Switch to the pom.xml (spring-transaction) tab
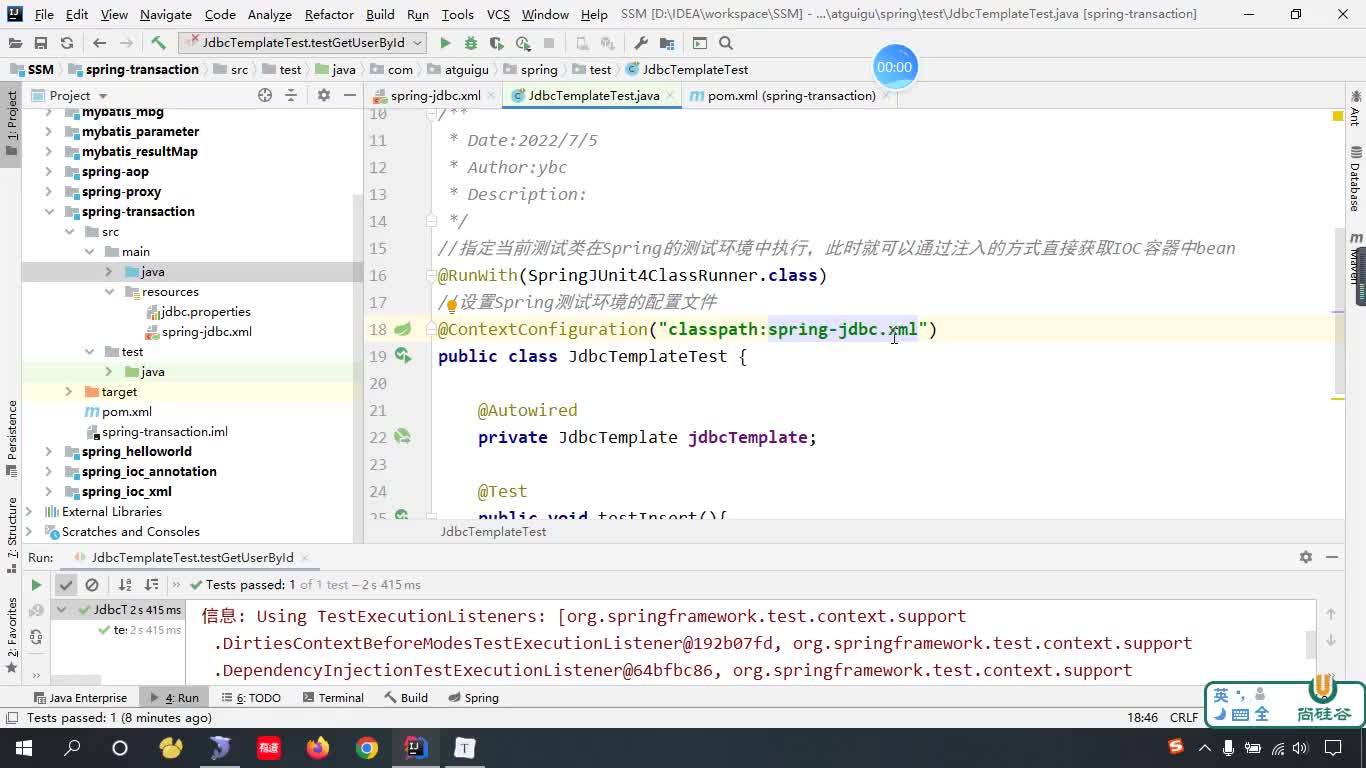 pos(790,96)
